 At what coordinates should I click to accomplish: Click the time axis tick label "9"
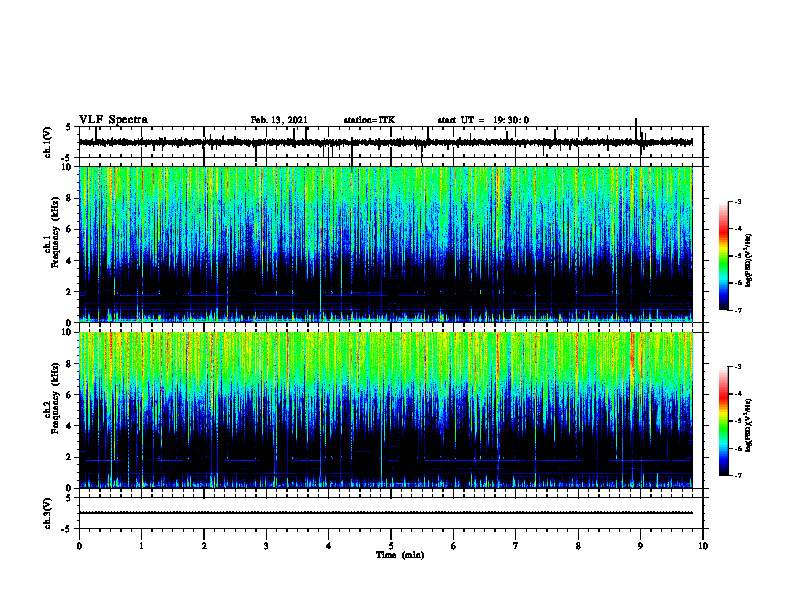coord(640,546)
